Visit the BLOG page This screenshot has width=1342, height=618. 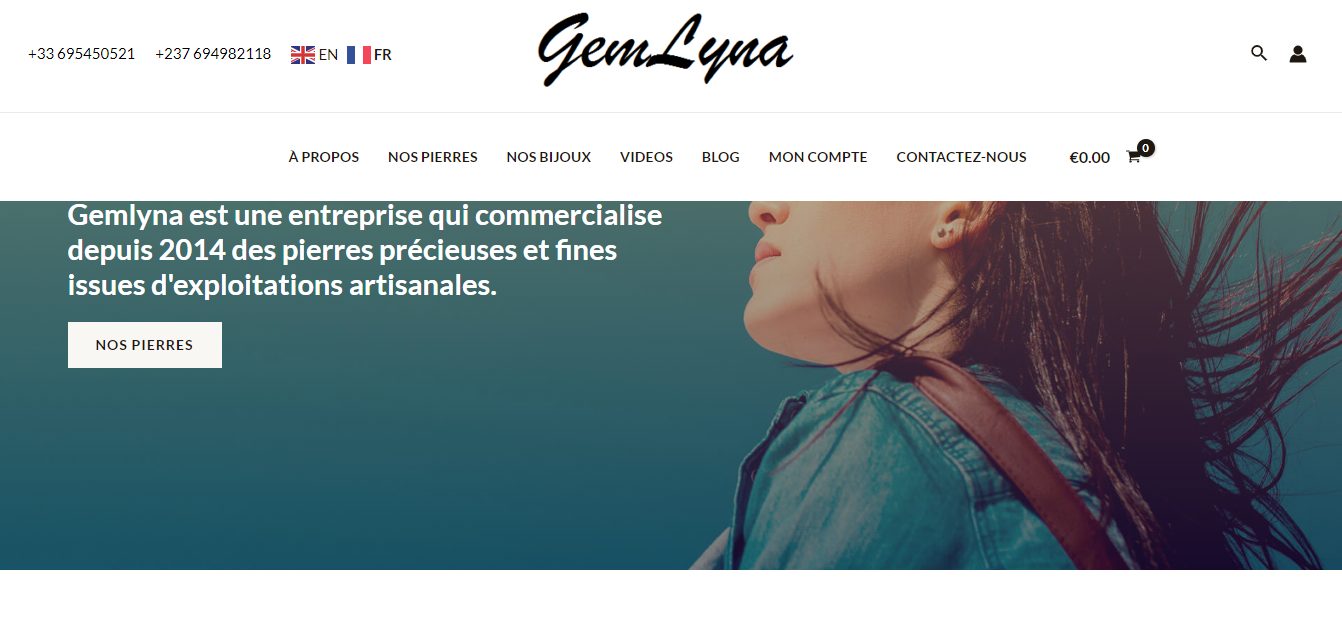pyautogui.click(x=721, y=157)
